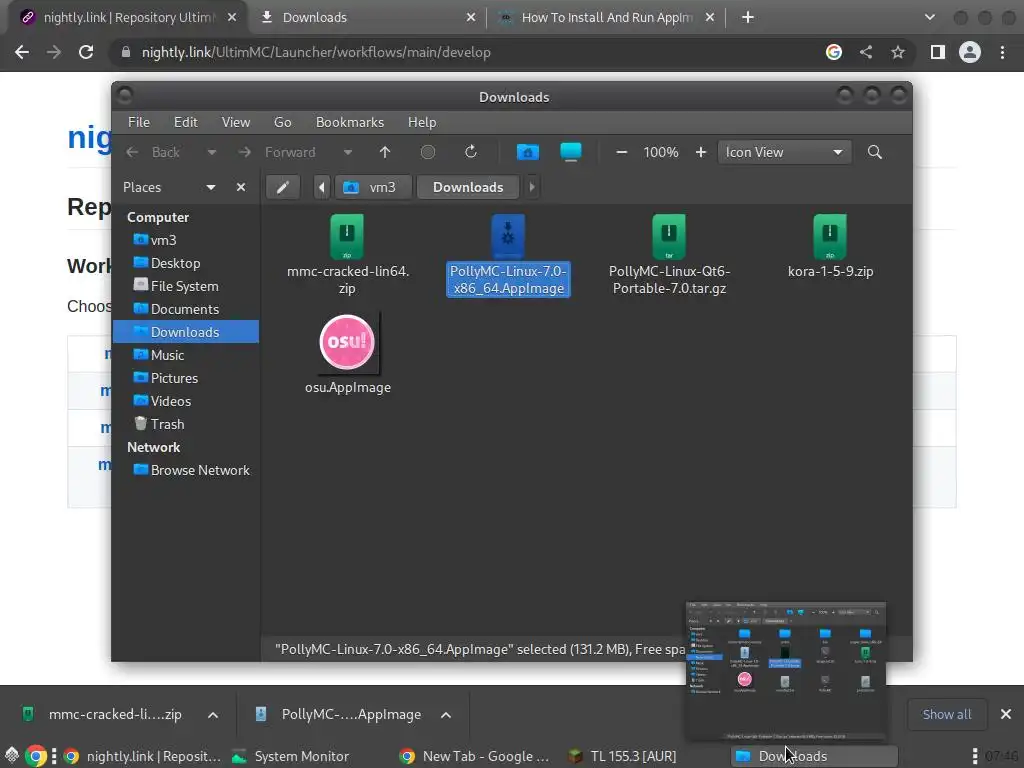Open the View menu
Image resolution: width=1024 pixels, height=768 pixels.
(236, 122)
